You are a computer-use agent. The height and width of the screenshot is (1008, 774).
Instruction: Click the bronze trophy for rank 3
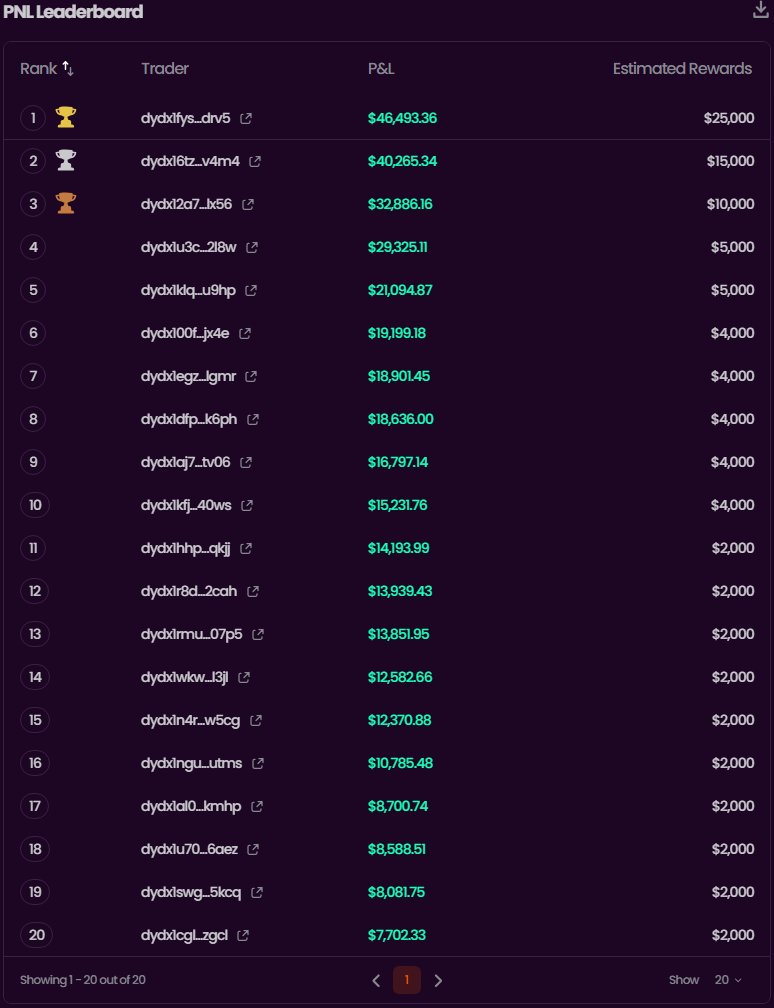(x=66, y=204)
